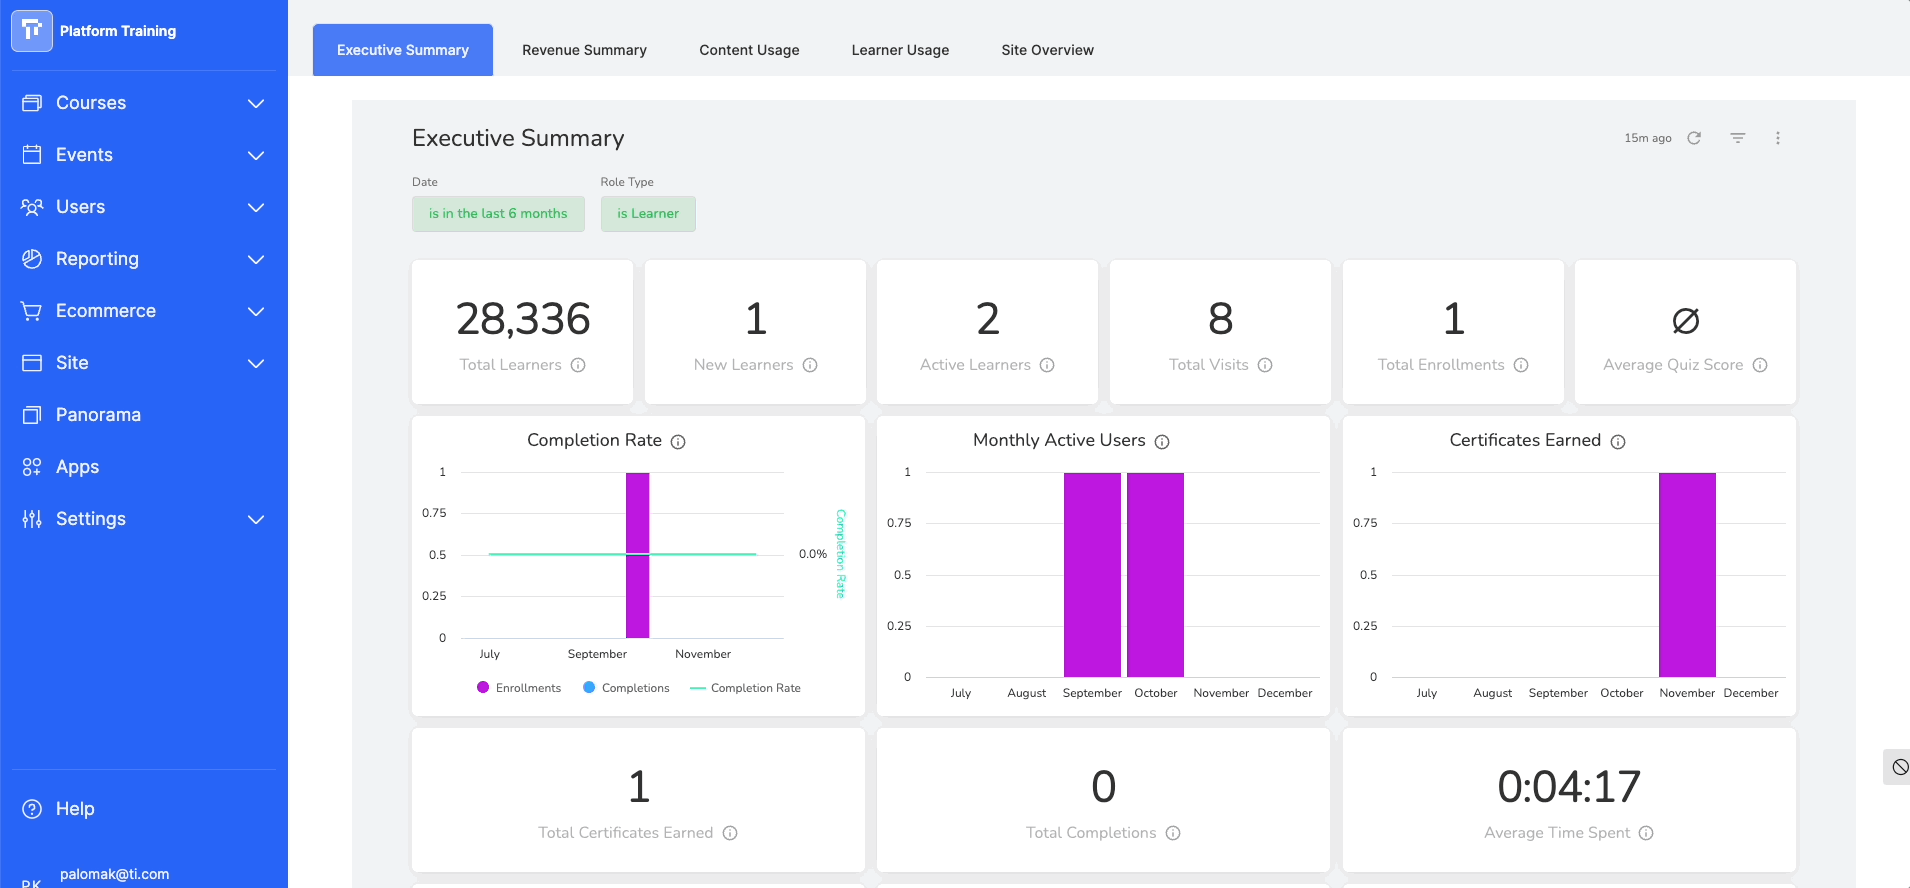The width and height of the screenshot is (1910, 888).
Task: Open the Role Type filter 'is Learner'
Action: tap(648, 214)
